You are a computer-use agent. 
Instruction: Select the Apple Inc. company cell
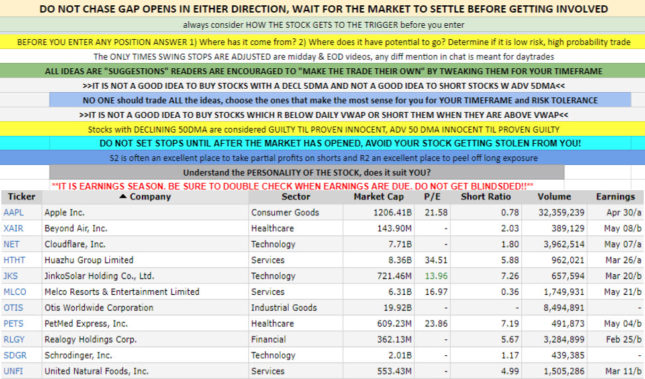point(145,212)
